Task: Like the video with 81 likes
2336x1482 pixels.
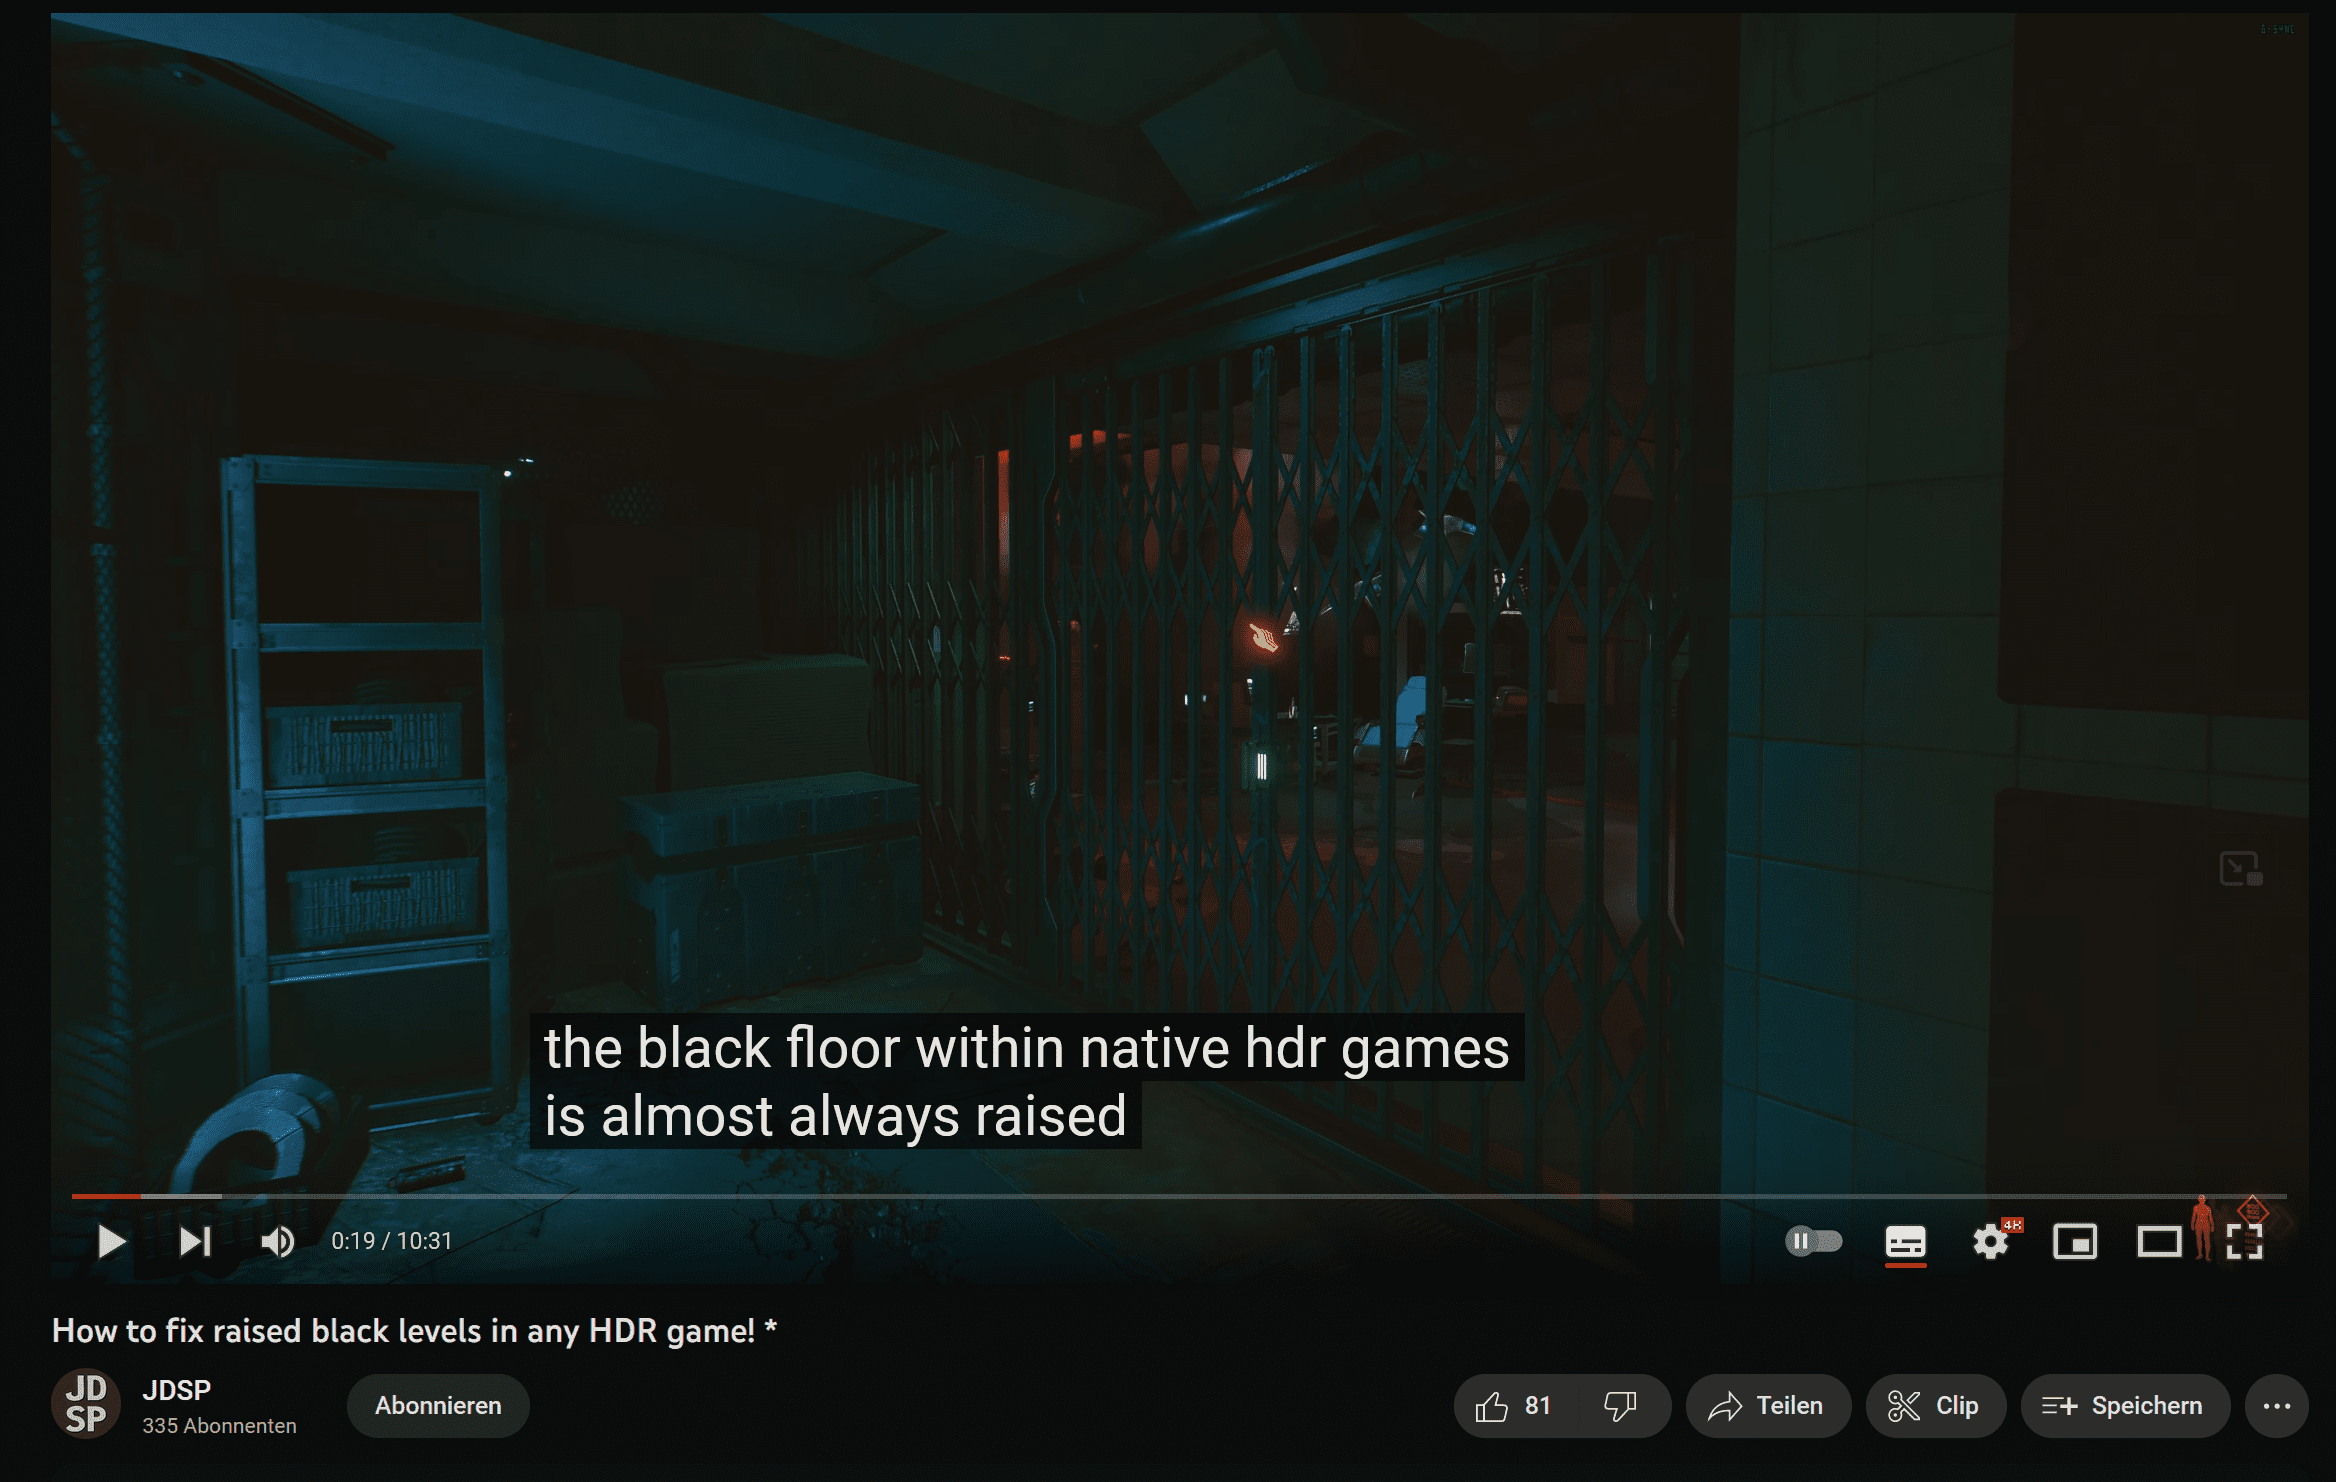Action: 1514,1406
